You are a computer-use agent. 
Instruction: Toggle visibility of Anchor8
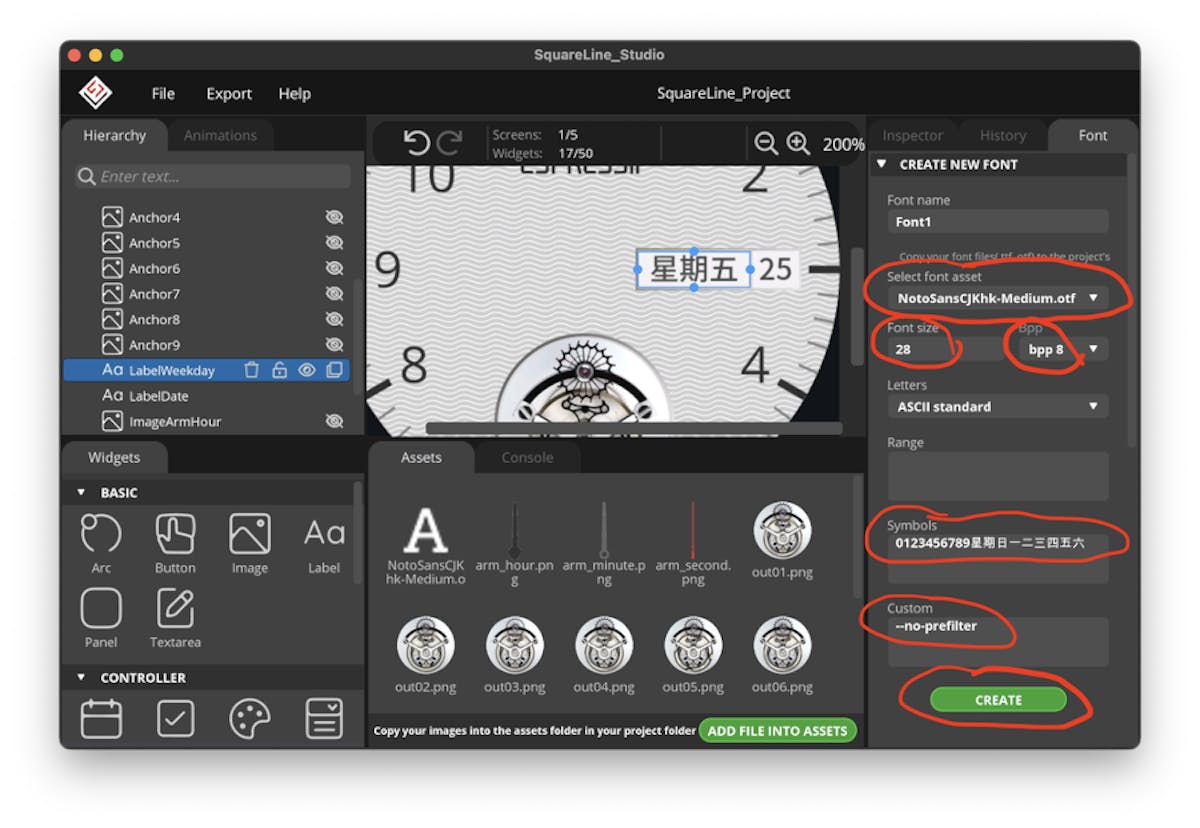coord(334,319)
